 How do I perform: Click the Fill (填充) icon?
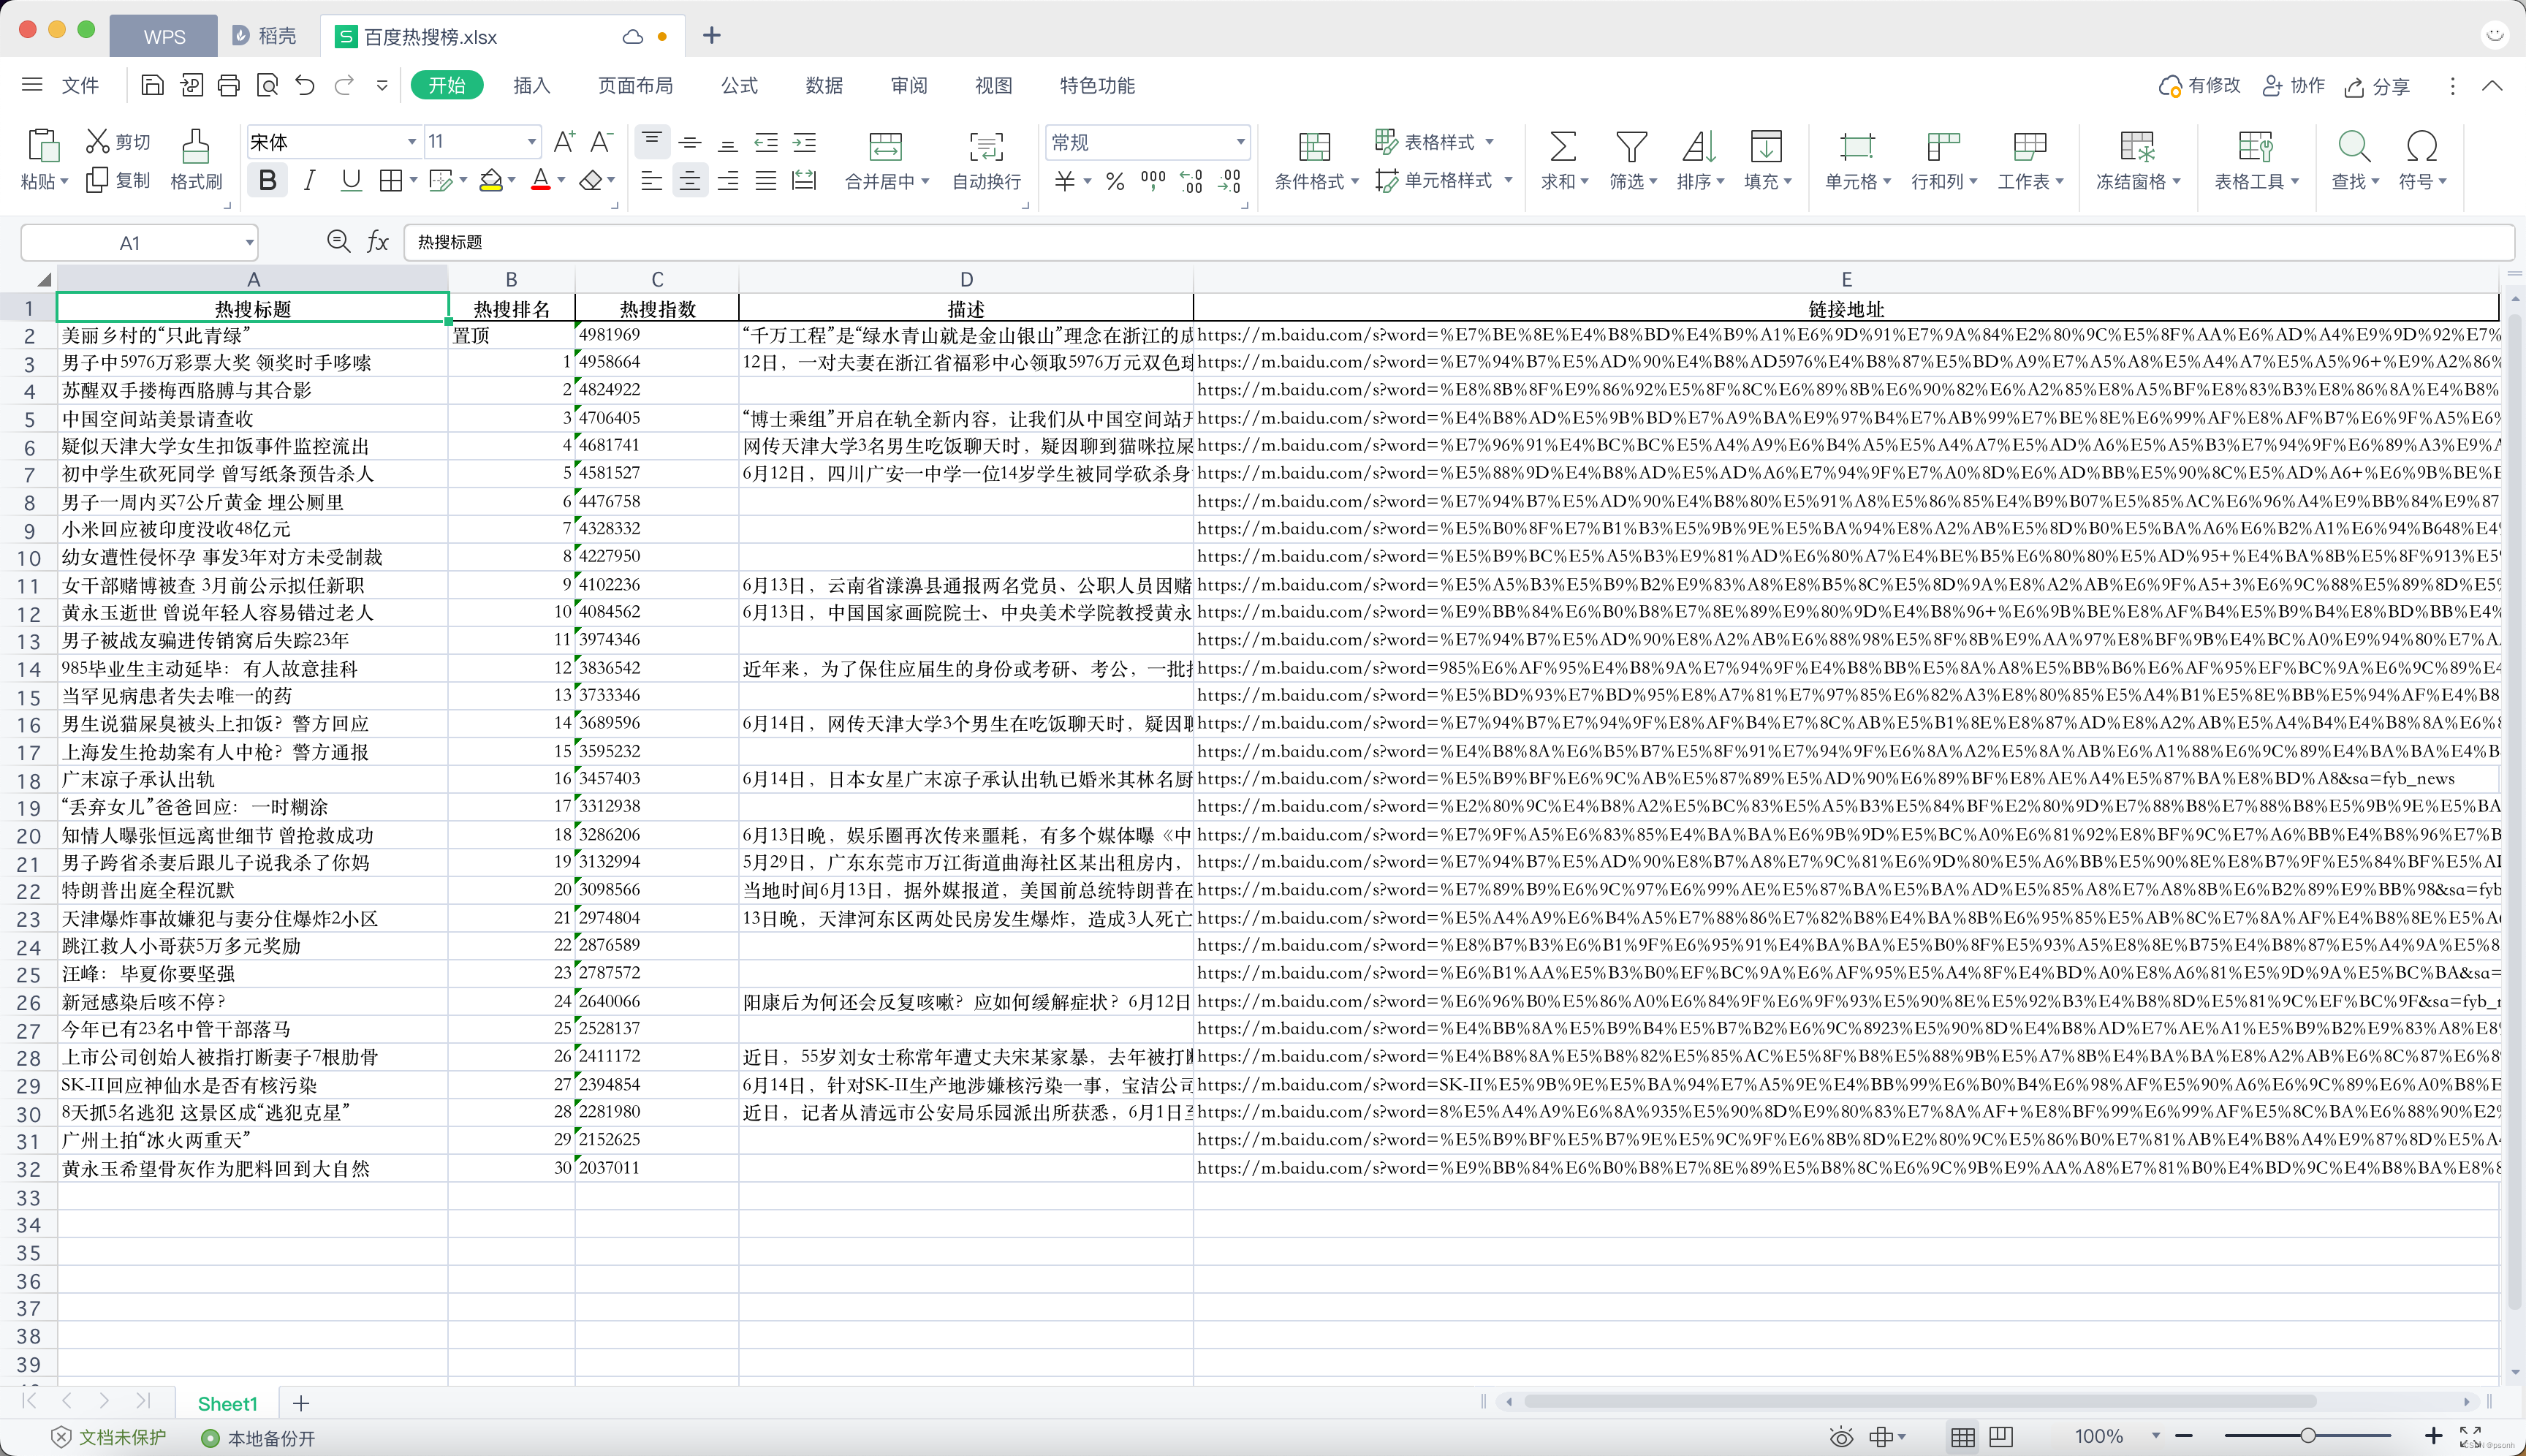(x=1766, y=147)
